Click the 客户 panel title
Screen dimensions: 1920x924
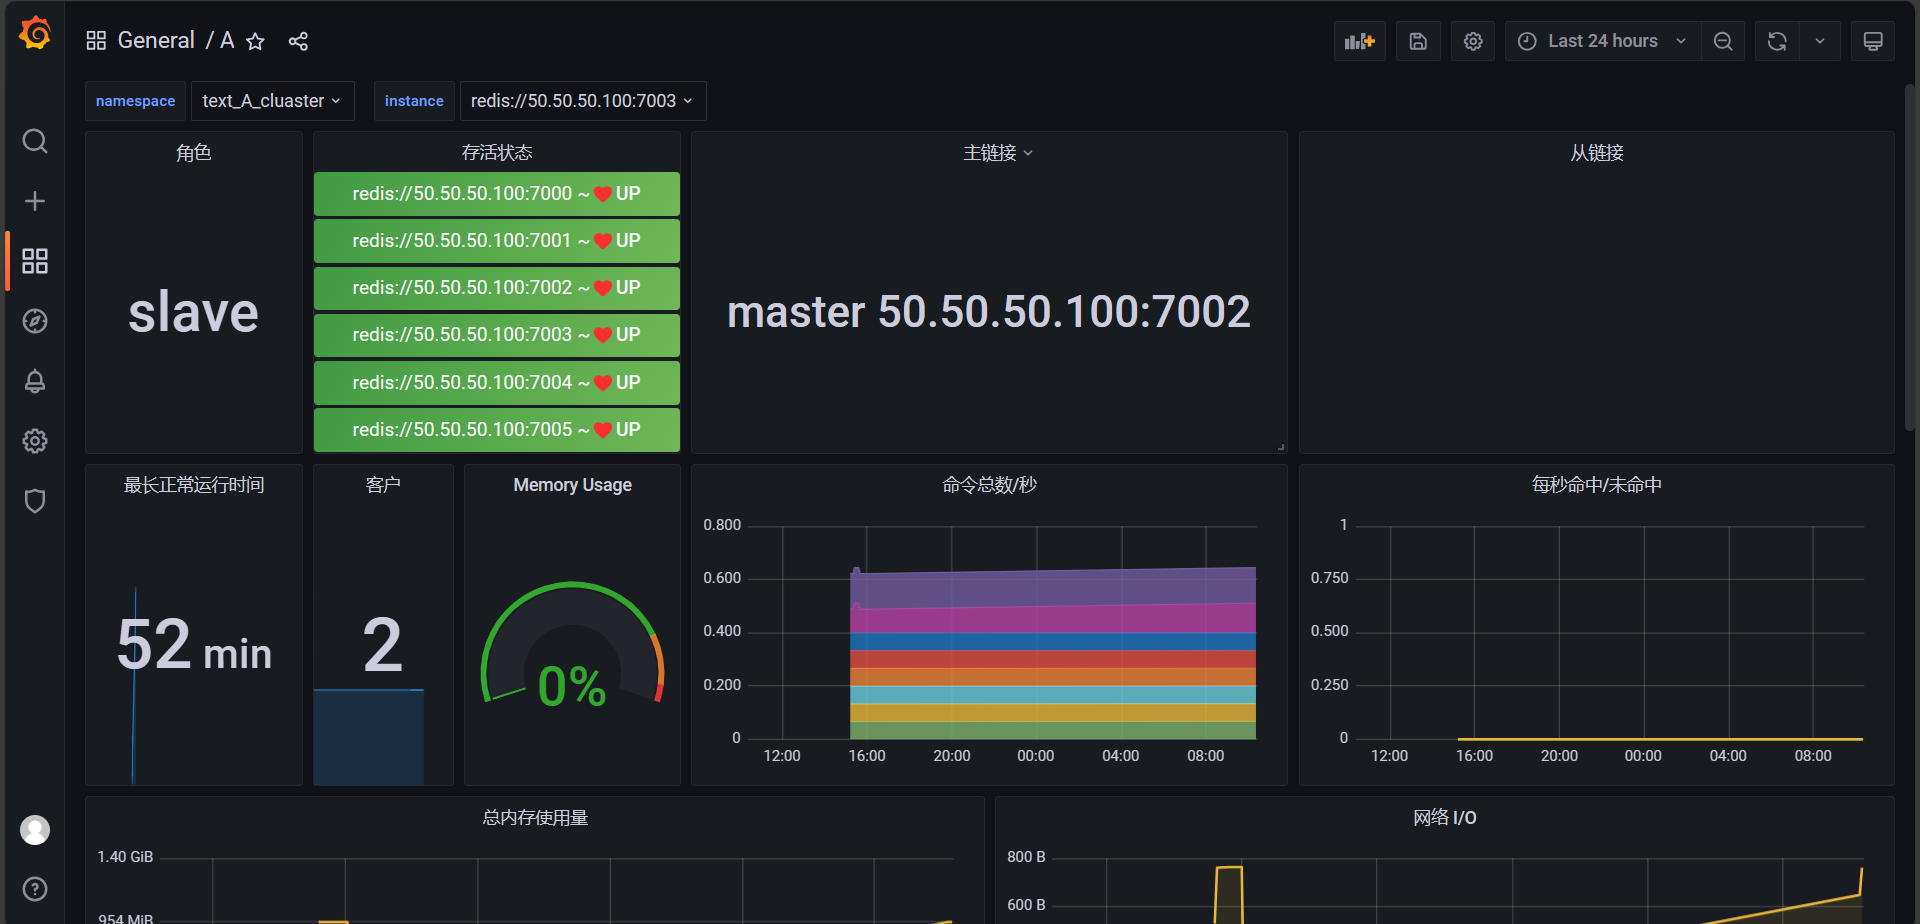click(x=383, y=485)
